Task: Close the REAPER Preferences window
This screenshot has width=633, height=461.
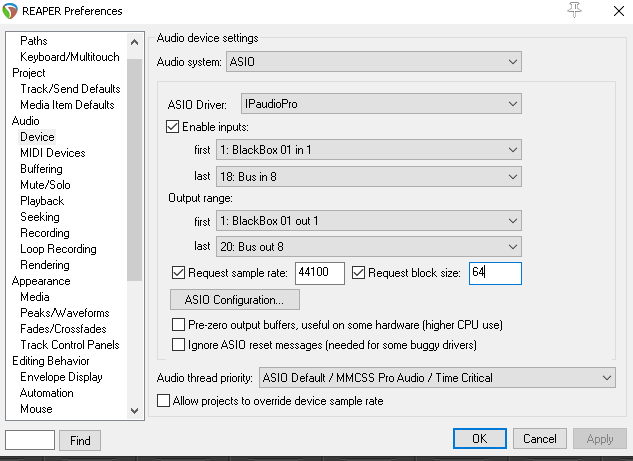Action: click(x=618, y=11)
